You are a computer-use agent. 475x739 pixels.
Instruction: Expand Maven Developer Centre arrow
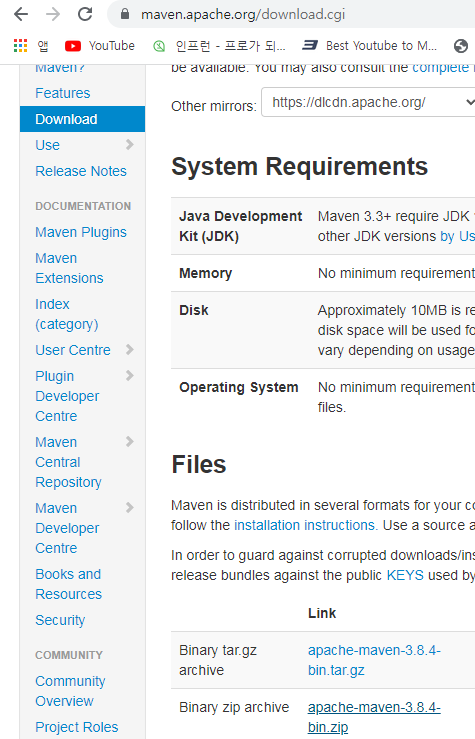click(130, 508)
